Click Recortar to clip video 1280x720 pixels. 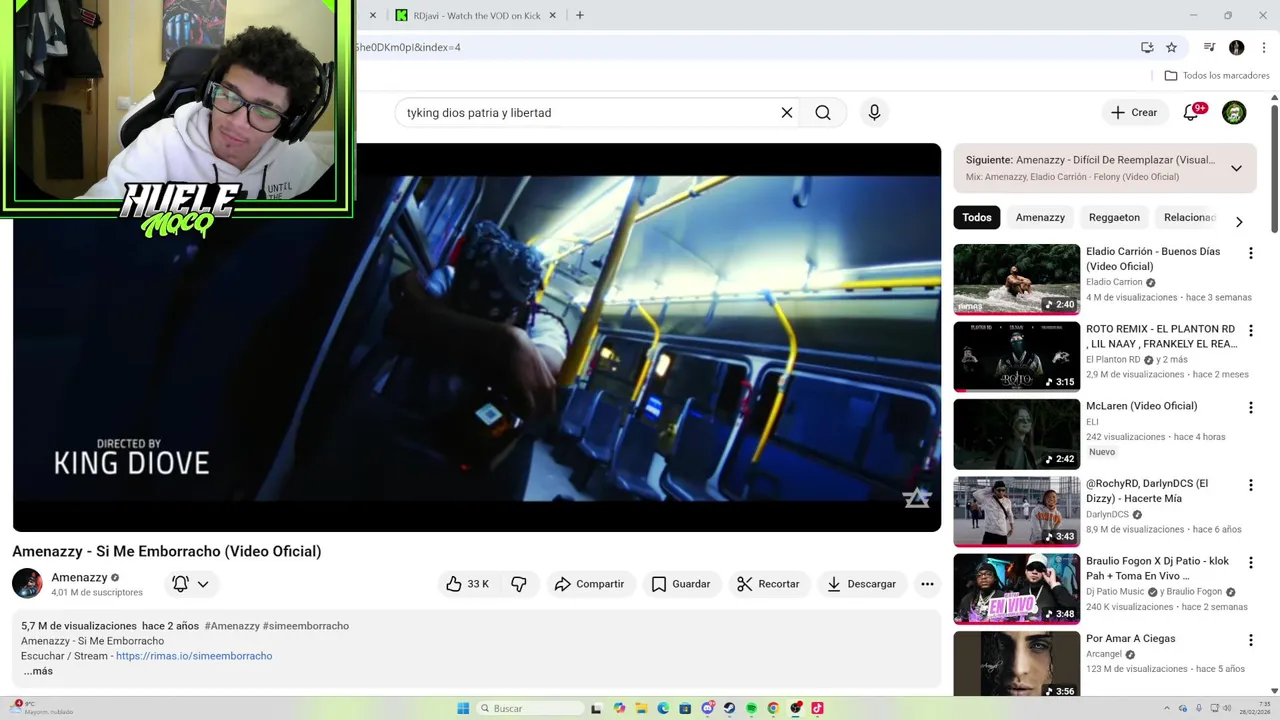[x=768, y=584]
